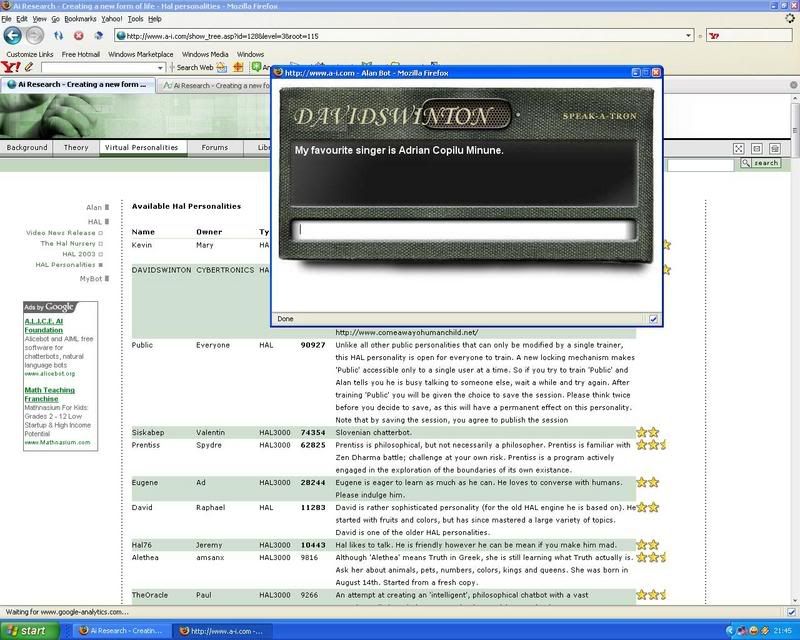This screenshot has height=640, width=800.
Task: Click the print icon above site search
Action: tap(775, 149)
